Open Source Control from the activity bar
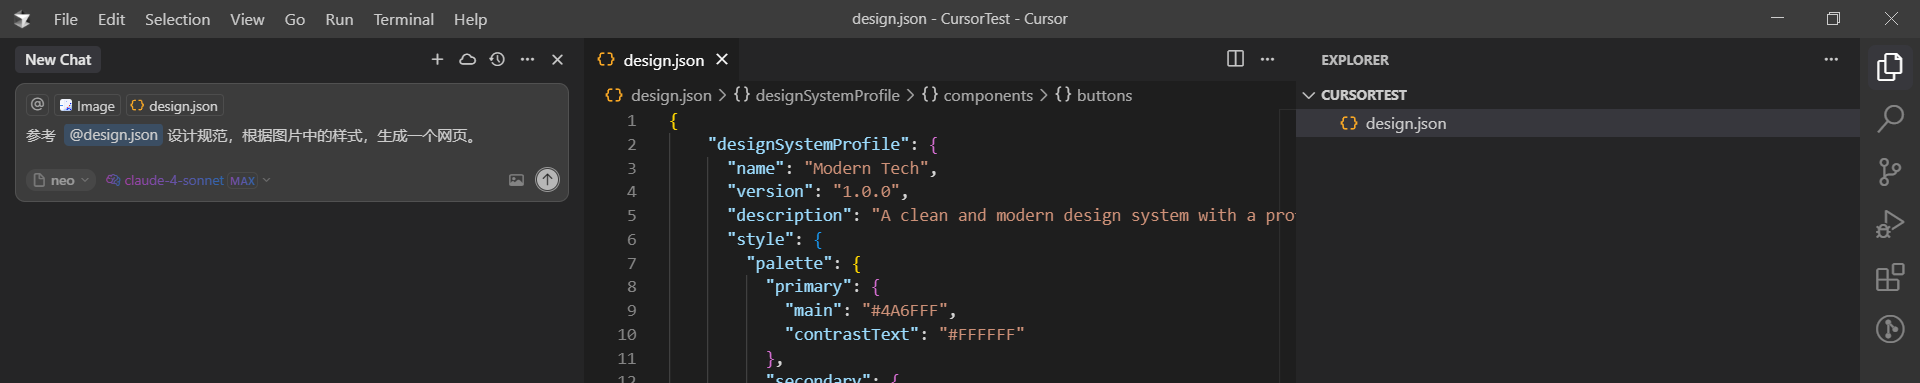The height and width of the screenshot is (383, 1920). tap(1889, 172)
